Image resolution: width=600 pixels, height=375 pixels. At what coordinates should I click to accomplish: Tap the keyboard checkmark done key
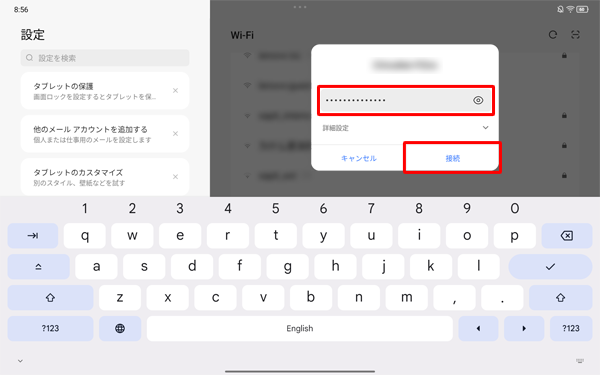pos(550,267)
